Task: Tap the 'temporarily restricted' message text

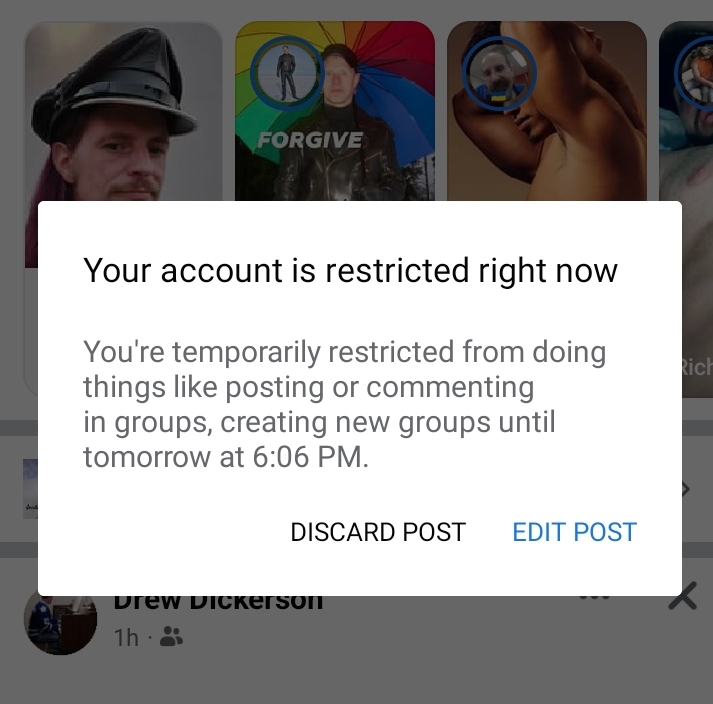Action: (x=344, y=404)
